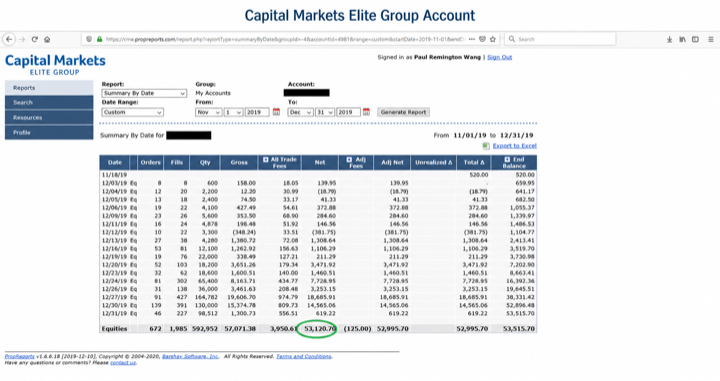
Task: Bookmark this page with the star icon
Action: pos(493,39)
